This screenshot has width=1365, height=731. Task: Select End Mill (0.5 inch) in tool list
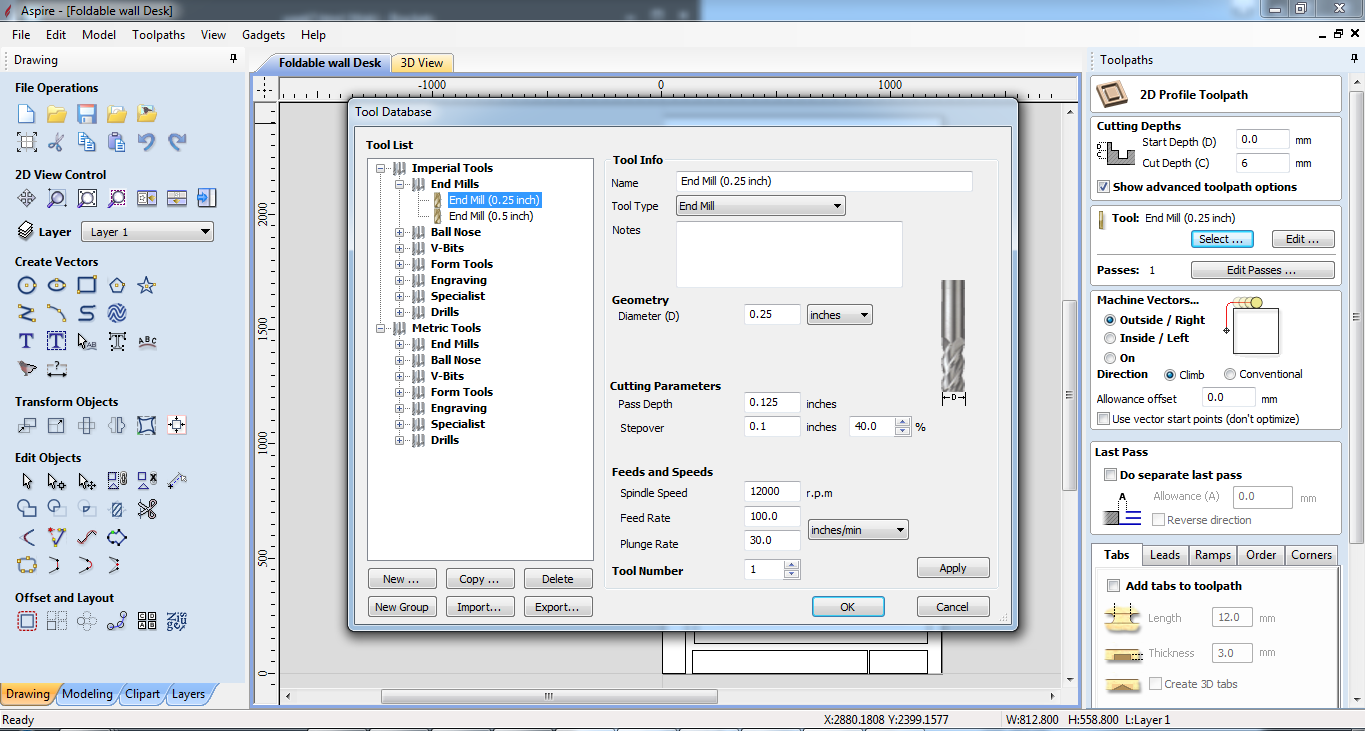(x=491, y=216)
